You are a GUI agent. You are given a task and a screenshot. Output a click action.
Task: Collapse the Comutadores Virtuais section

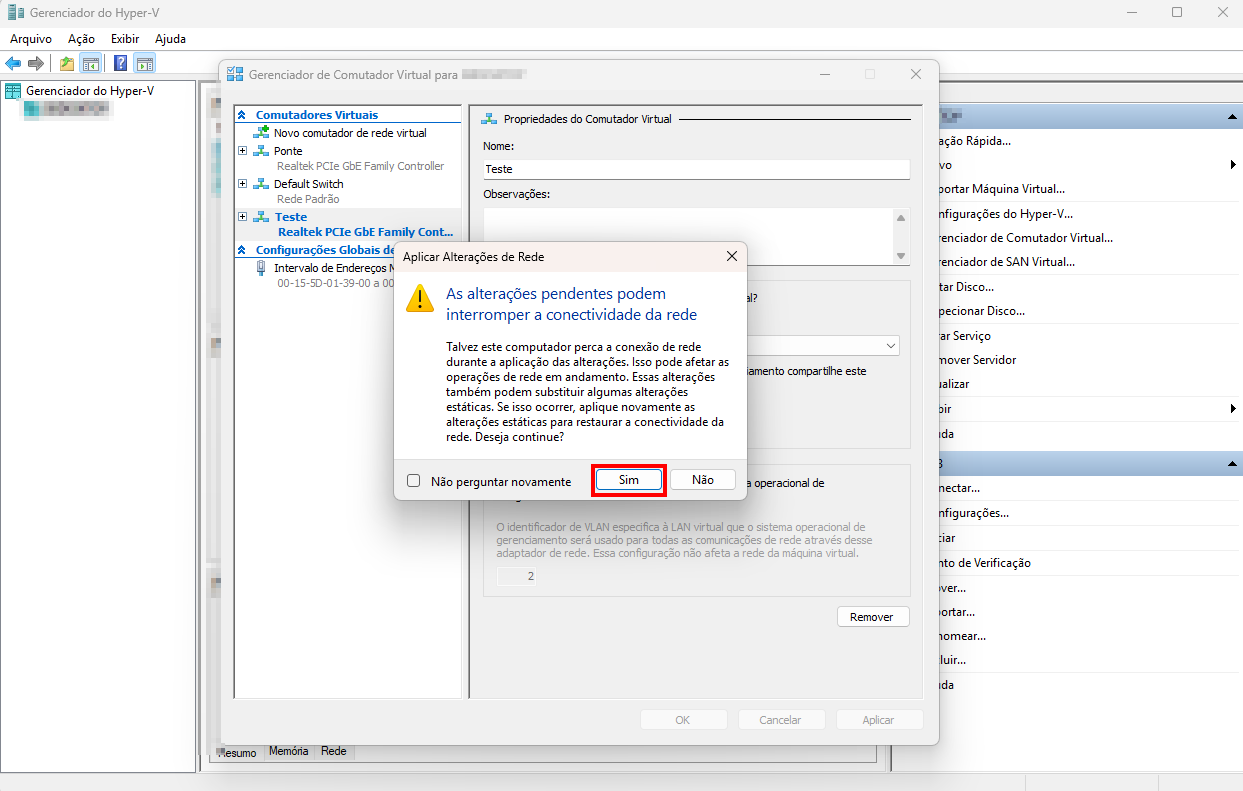243,115
